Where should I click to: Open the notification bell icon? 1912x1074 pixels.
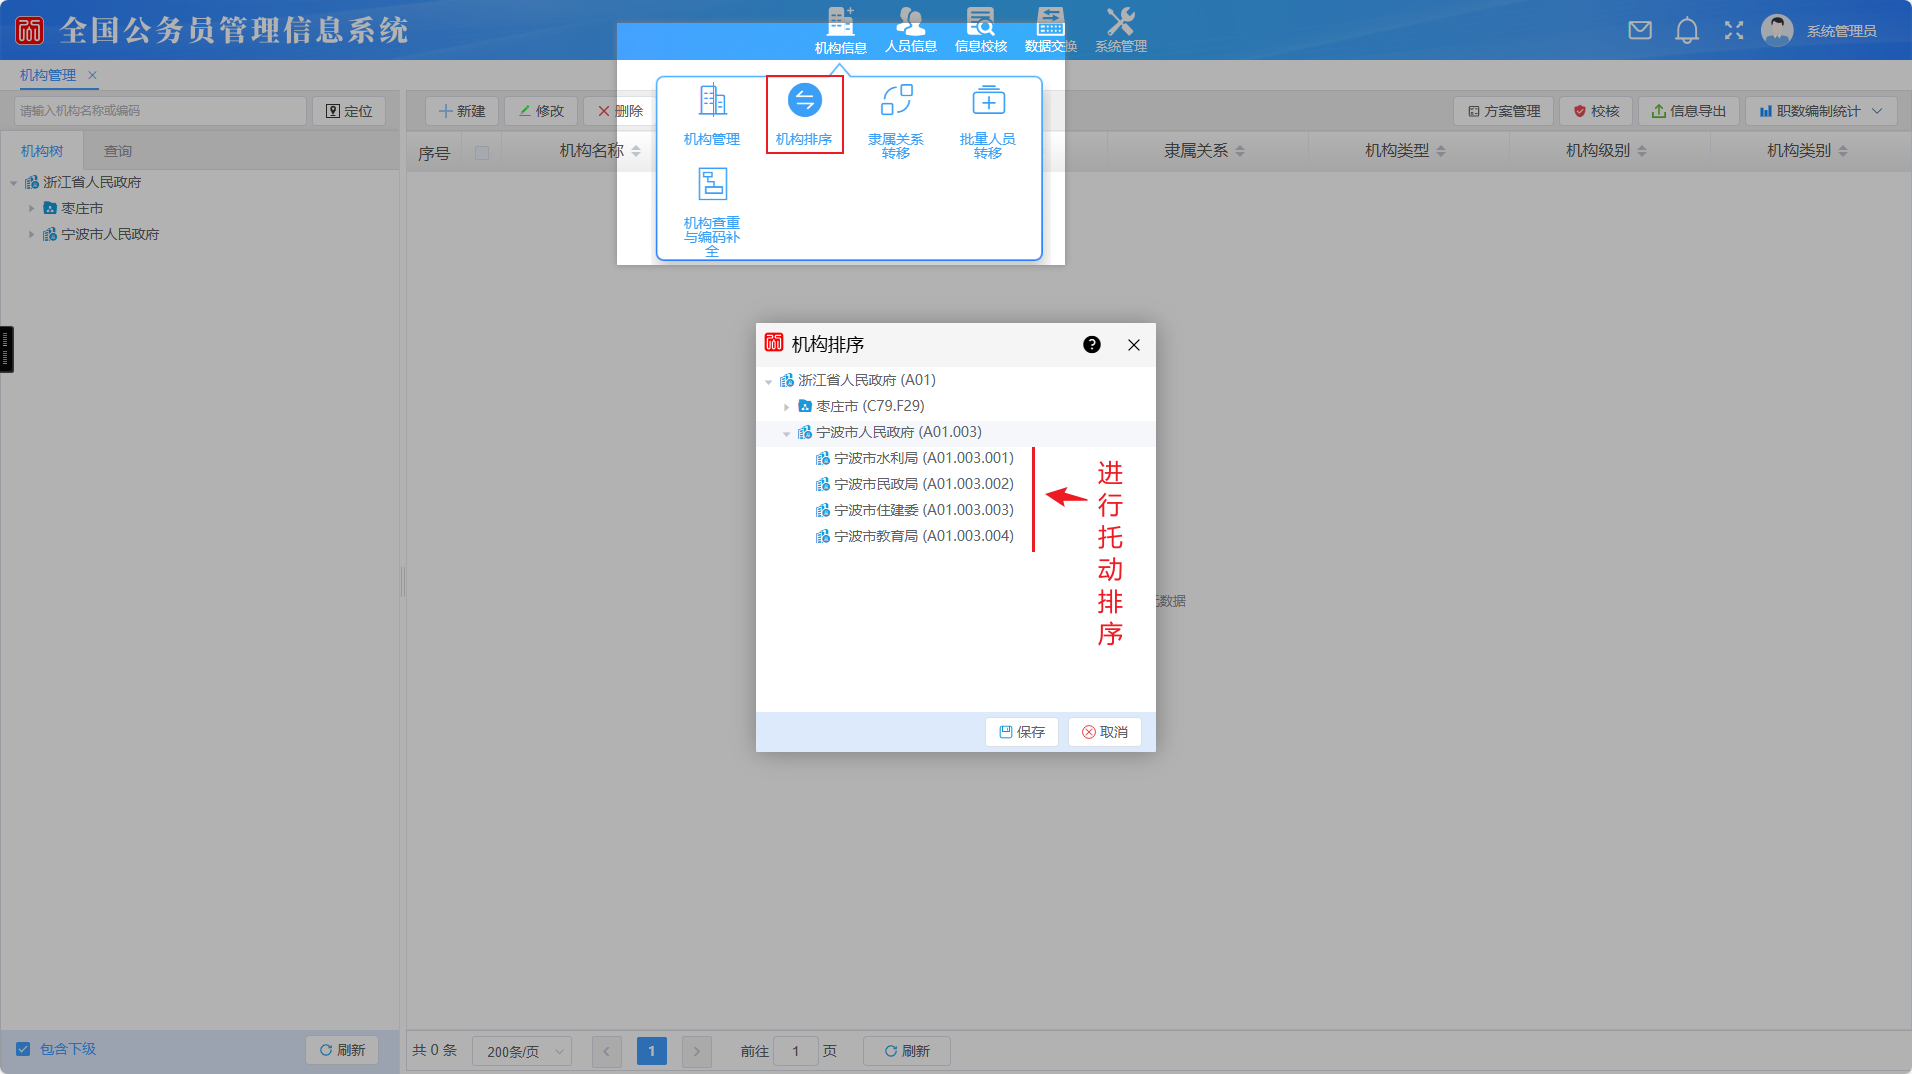pyautogui.click(x=1687, y=31)
